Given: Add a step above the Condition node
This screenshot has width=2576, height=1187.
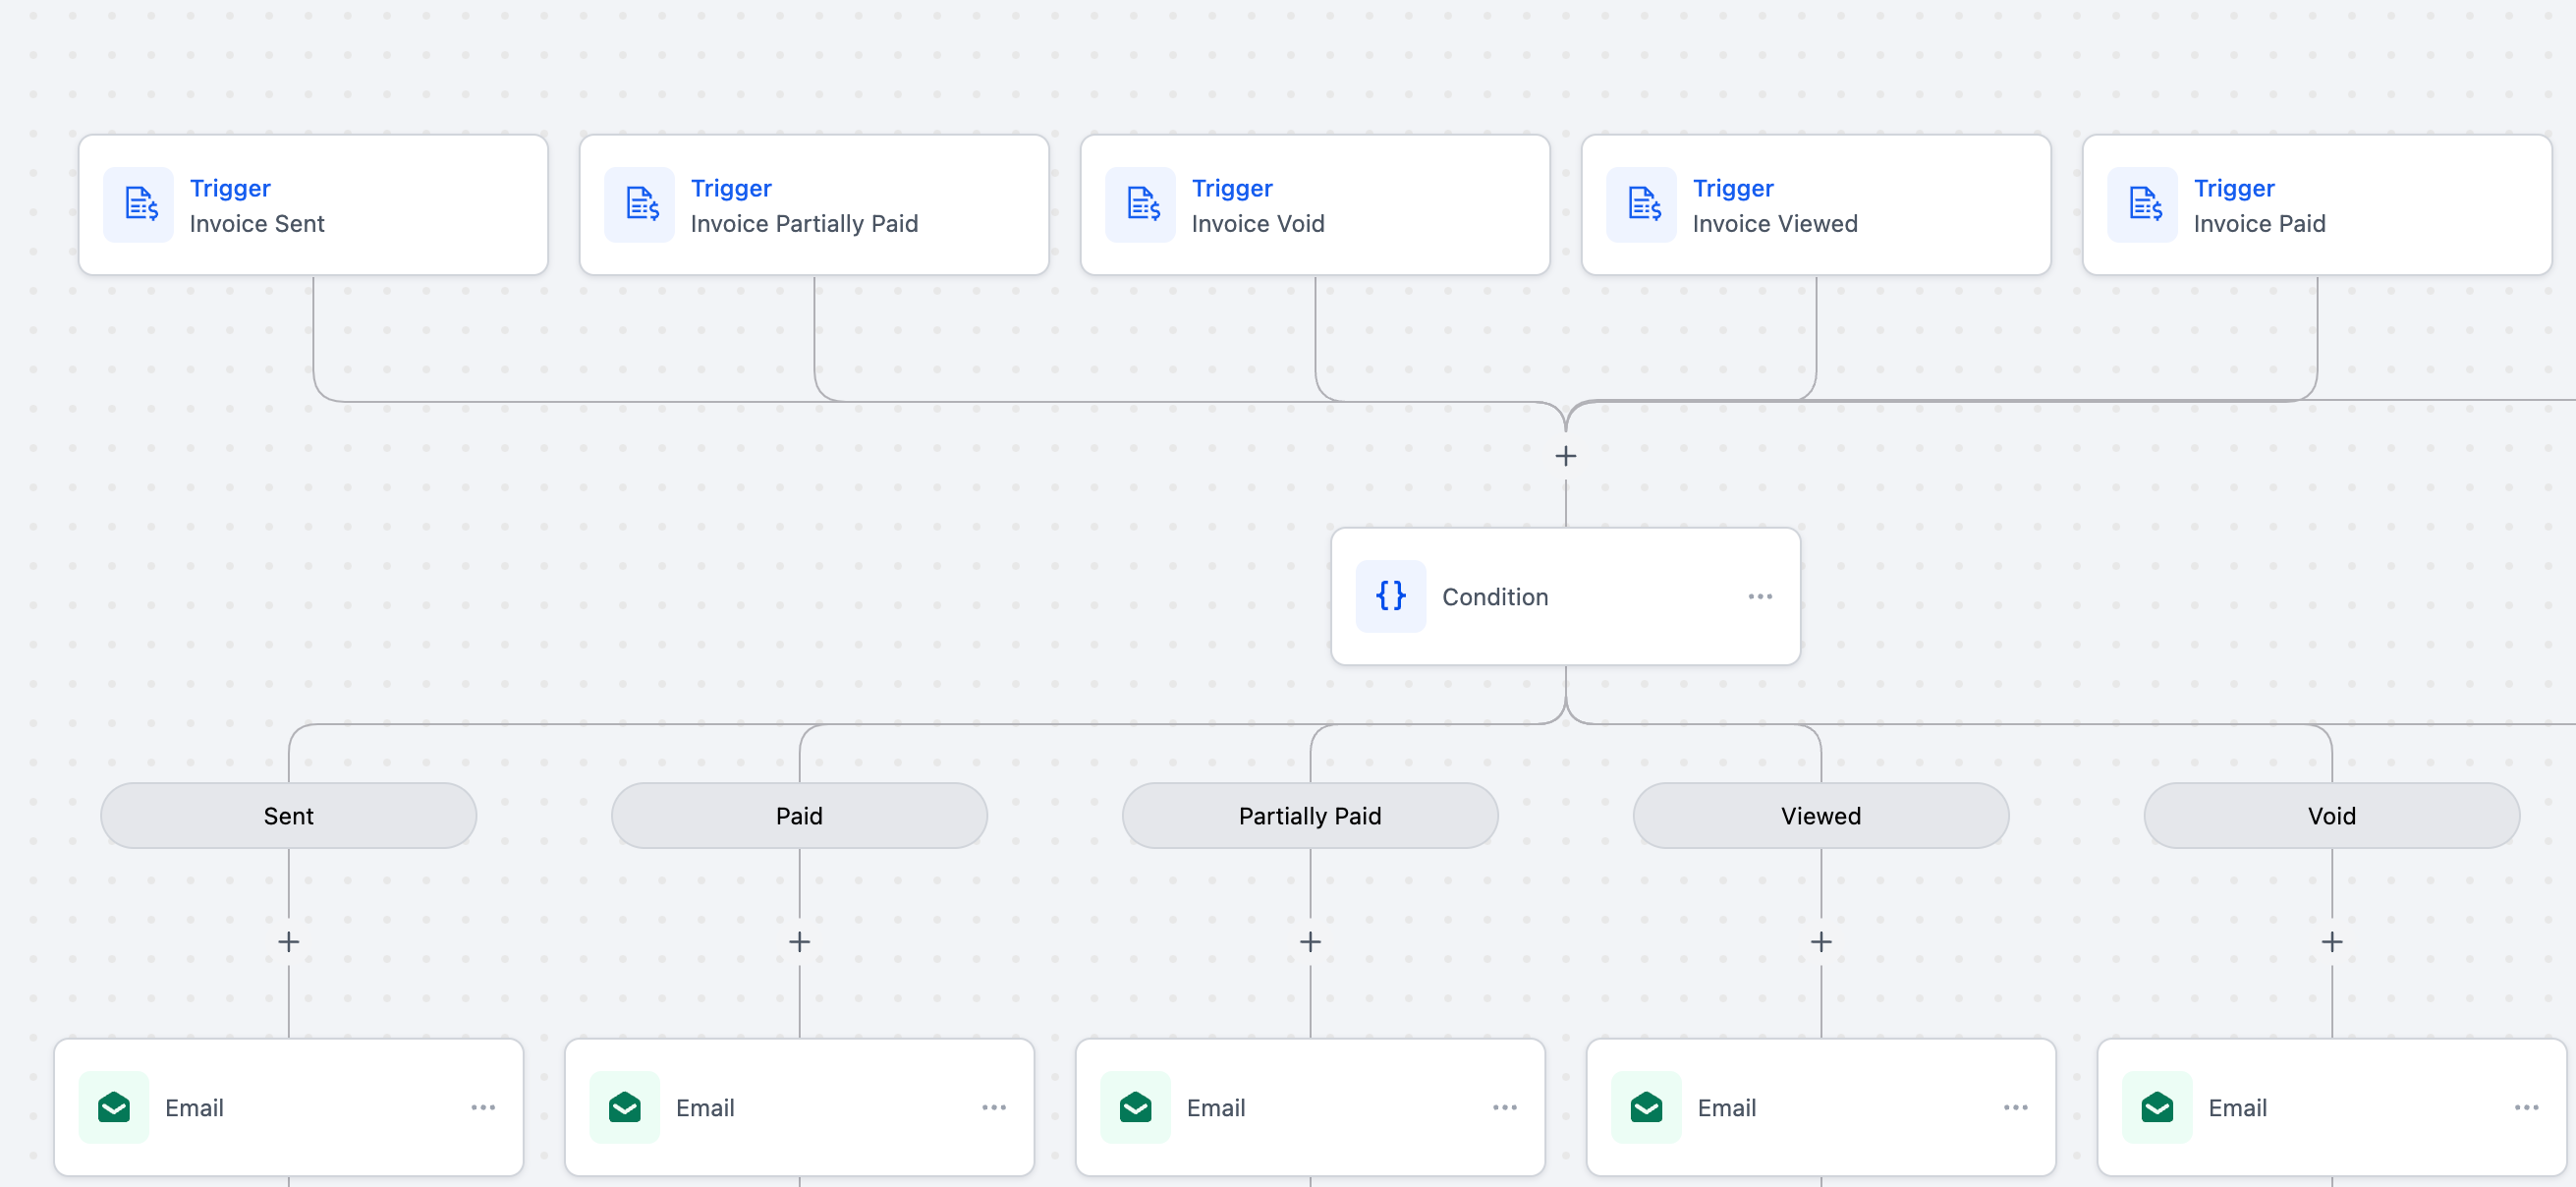Looking at the screenshot, I should click(x=1566, y=456).
